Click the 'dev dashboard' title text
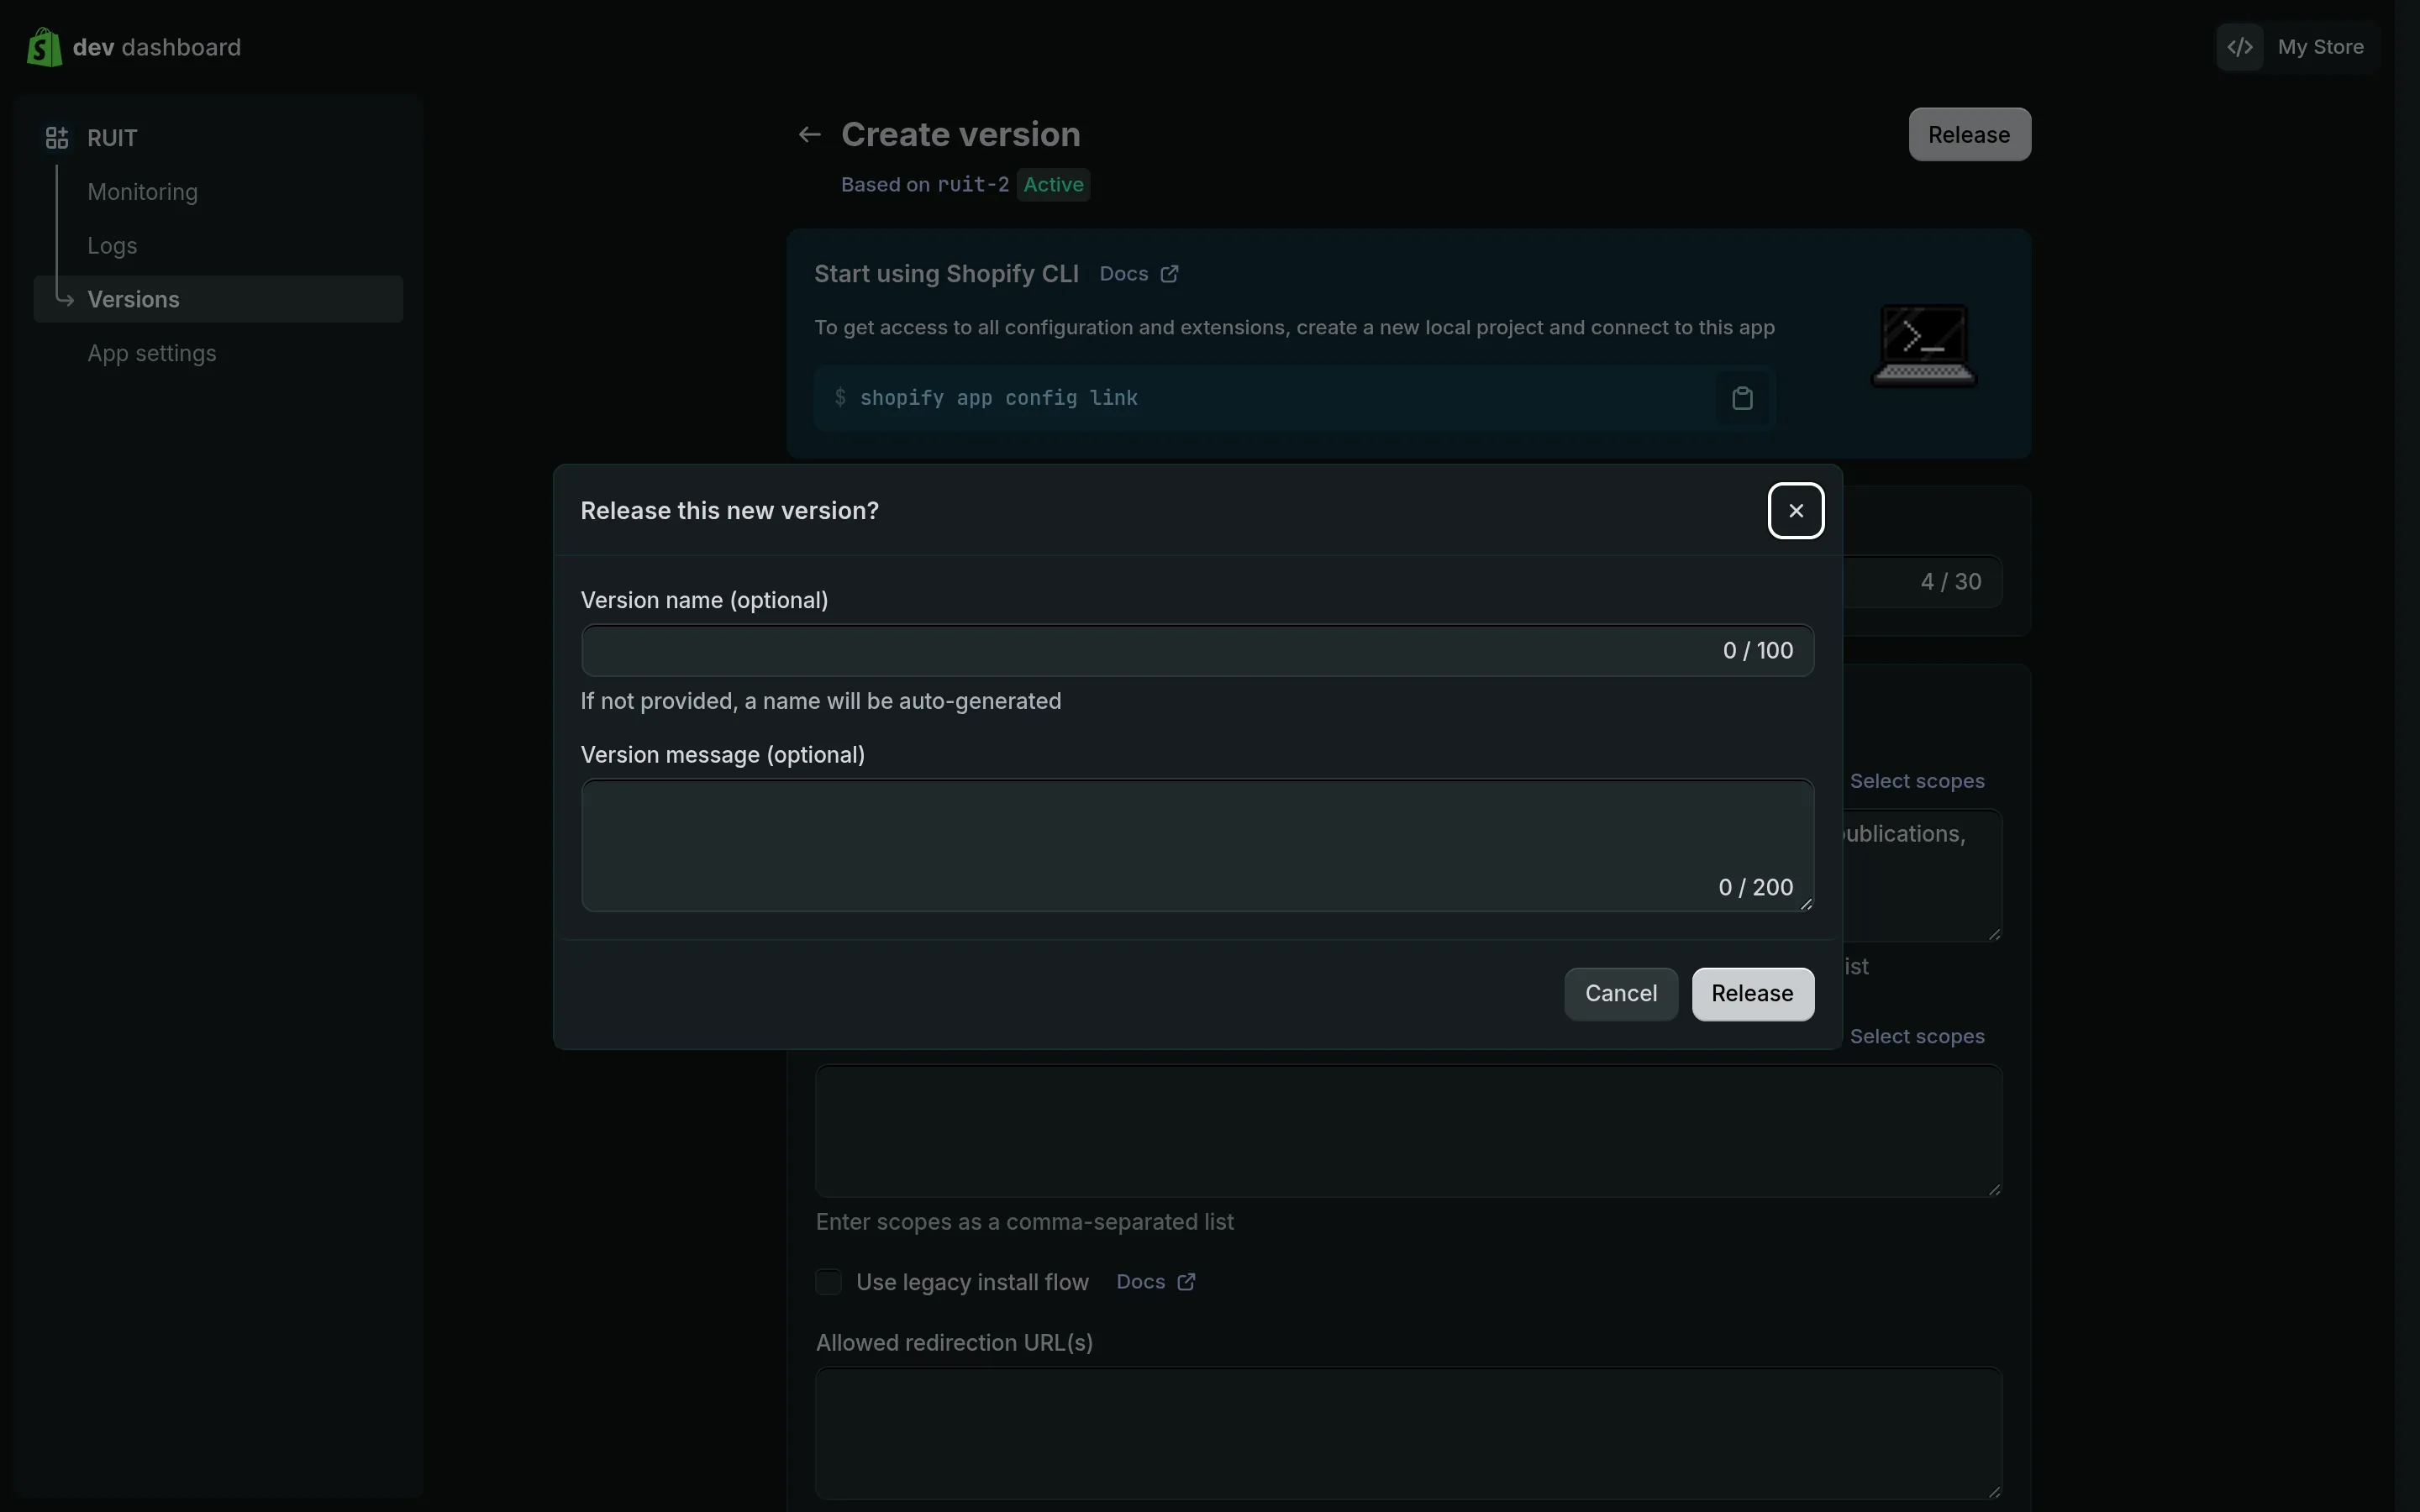 click(157, 47)
